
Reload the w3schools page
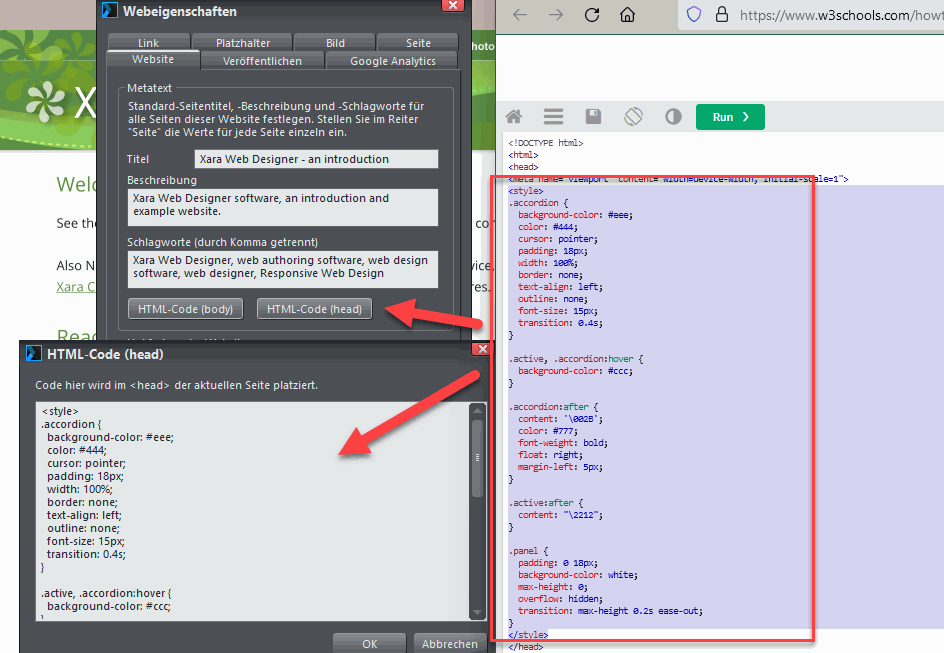[592, 14]
